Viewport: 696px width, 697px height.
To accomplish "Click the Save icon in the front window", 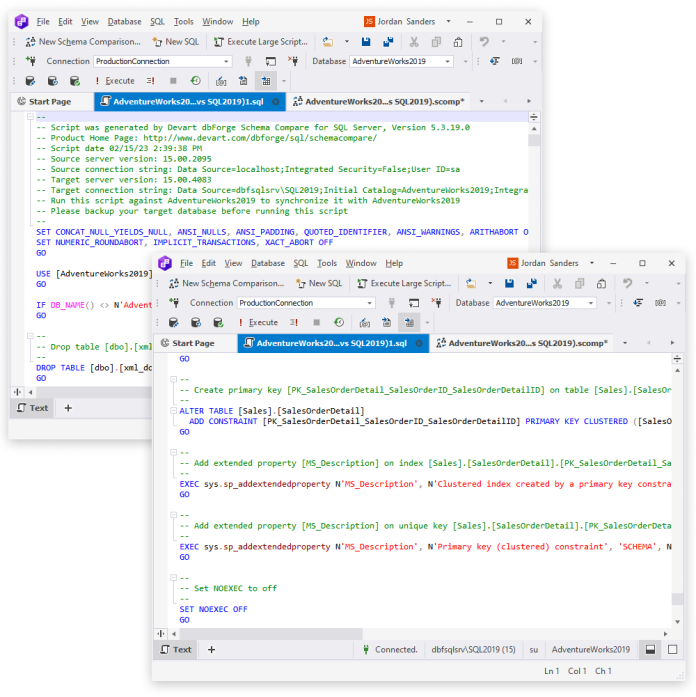I will click(x=508, y=284).
